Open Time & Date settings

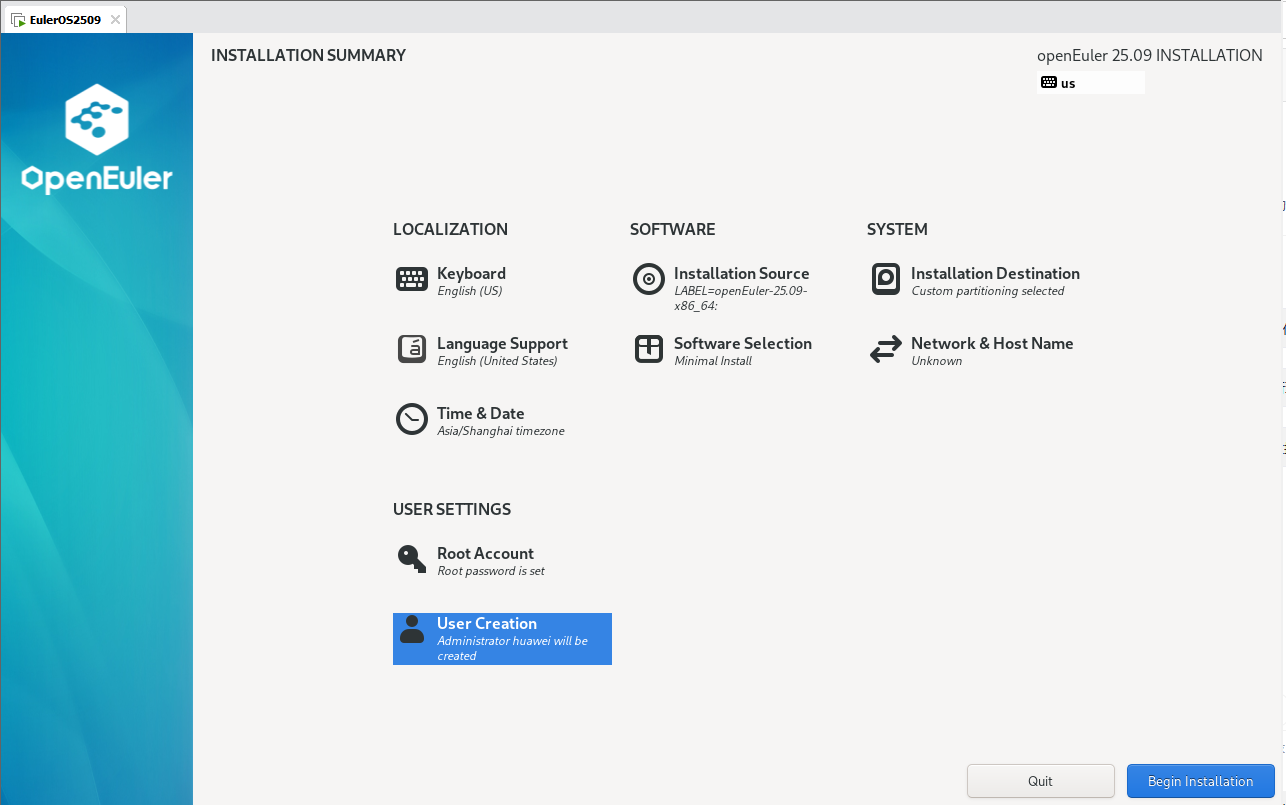tap(480, 413)
